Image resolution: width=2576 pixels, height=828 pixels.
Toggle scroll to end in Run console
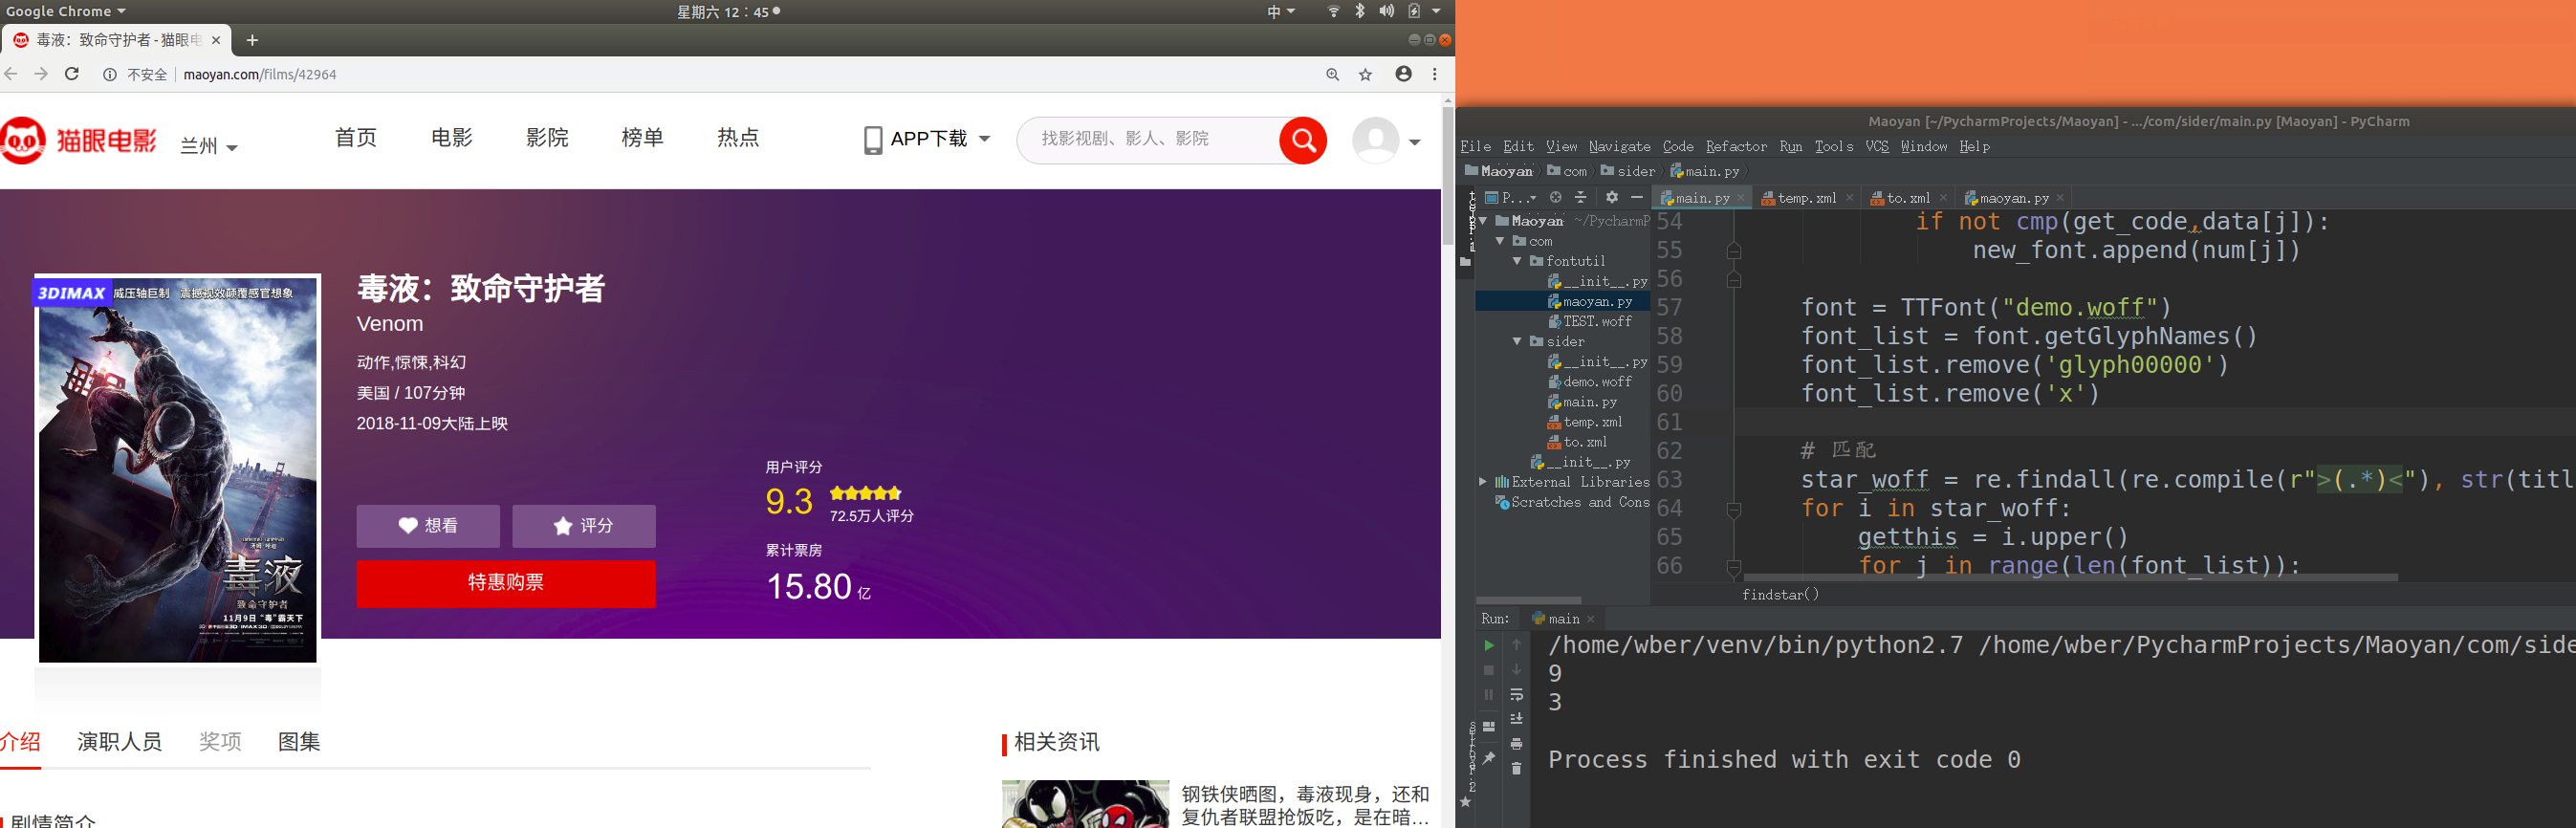pyautogui.click(x=1516, y=719)
